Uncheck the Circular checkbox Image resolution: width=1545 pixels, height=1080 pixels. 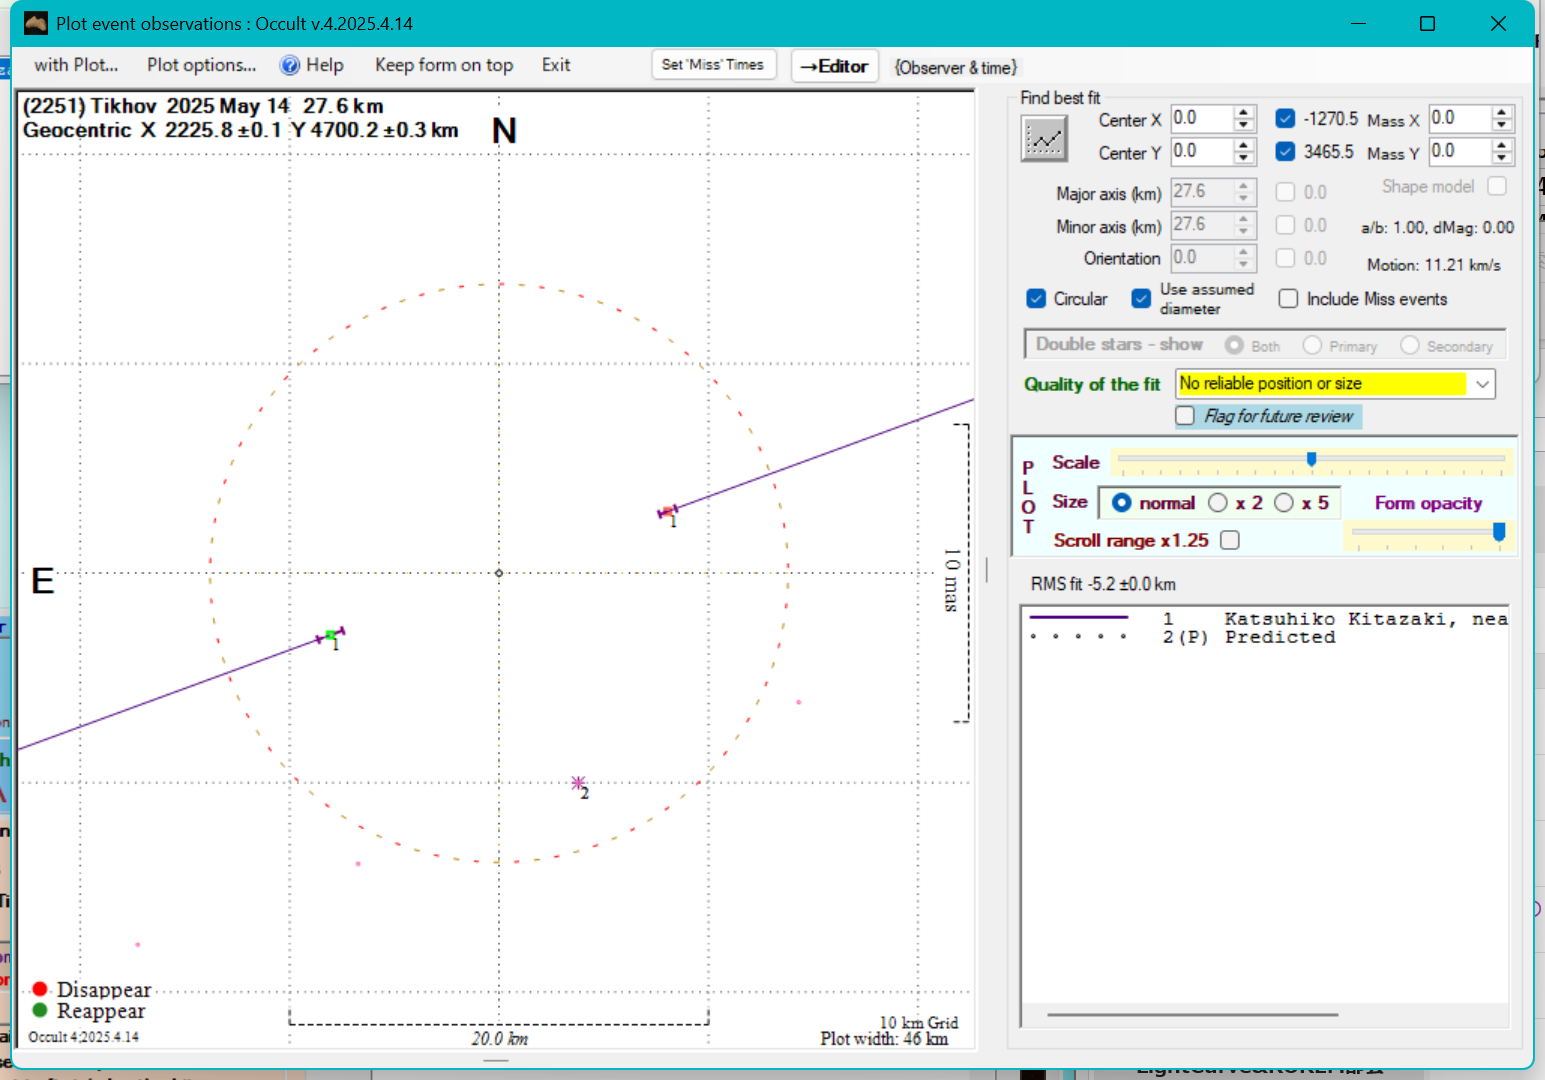(1036, 299)
